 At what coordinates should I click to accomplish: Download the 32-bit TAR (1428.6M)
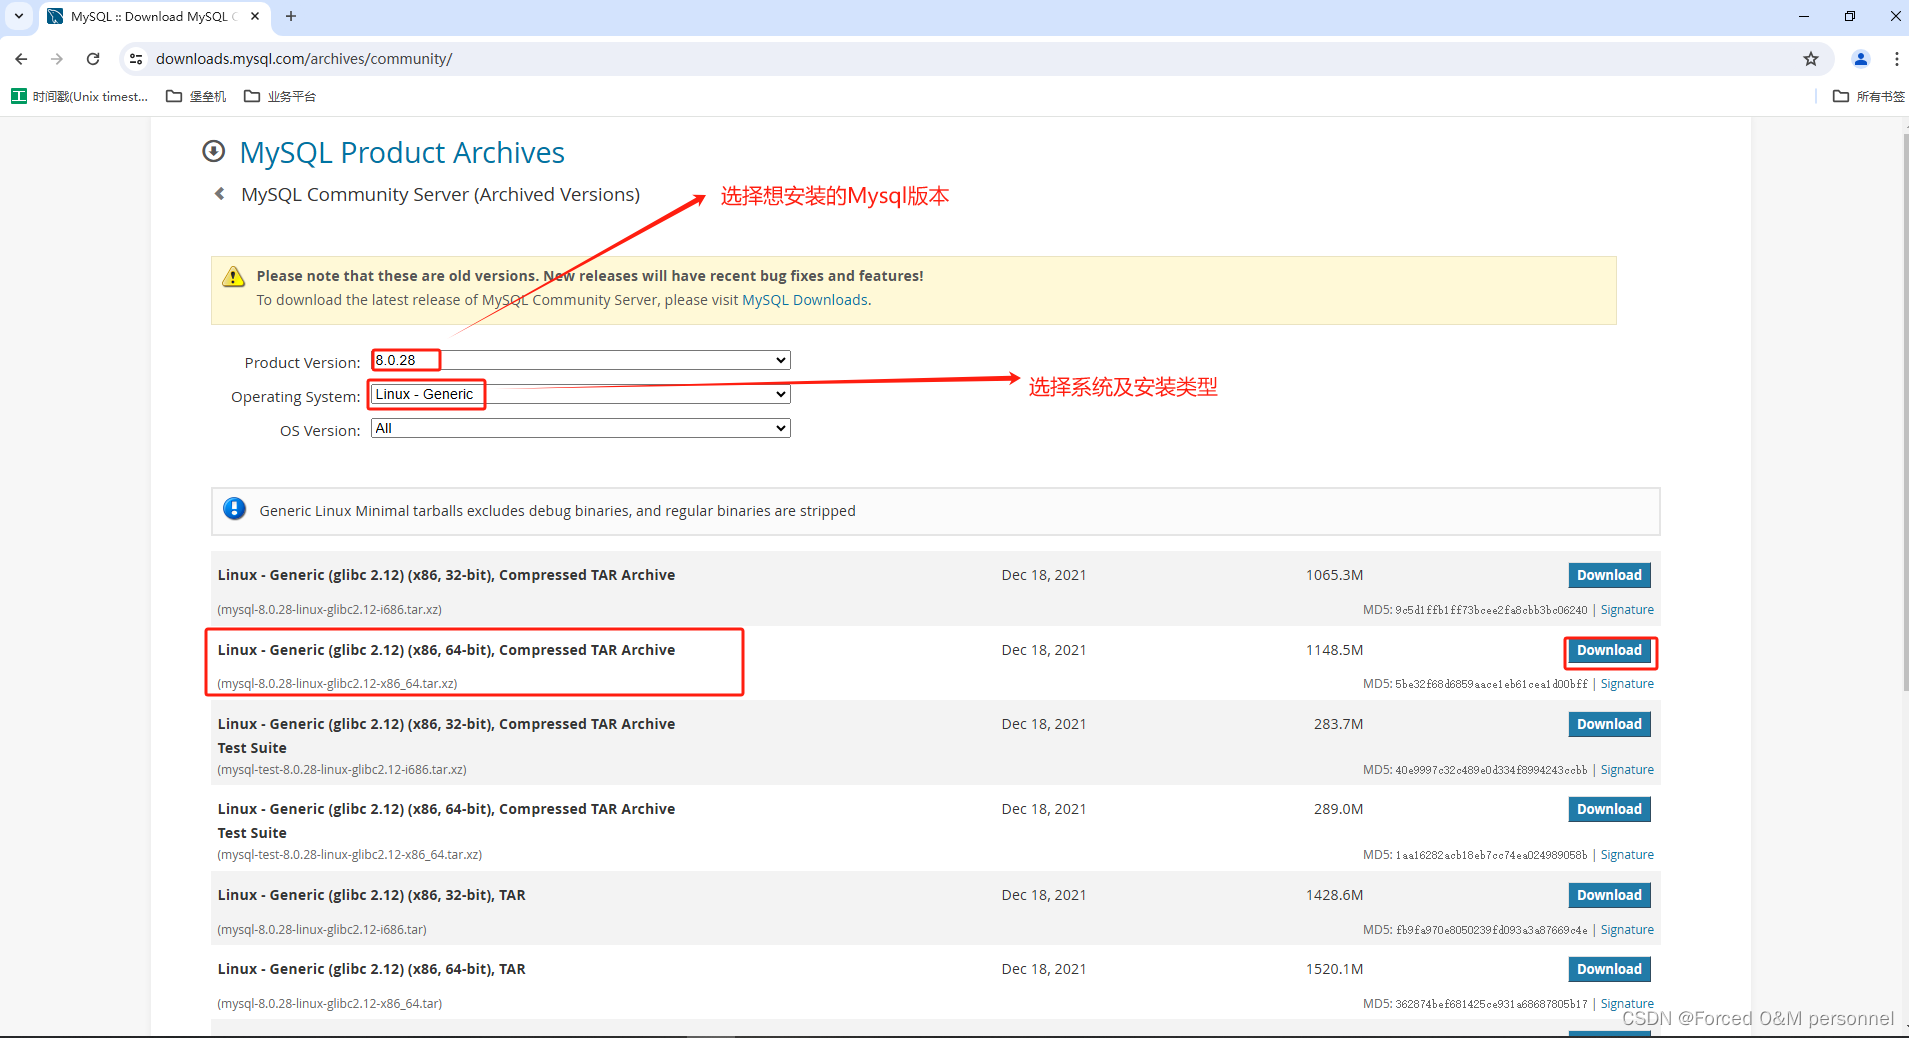pos(1609,895)
